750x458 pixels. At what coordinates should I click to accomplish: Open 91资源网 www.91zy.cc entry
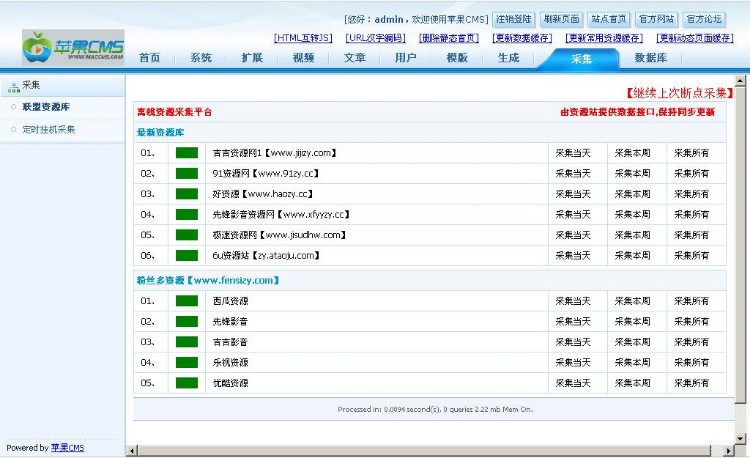click(x=265, y=174)
